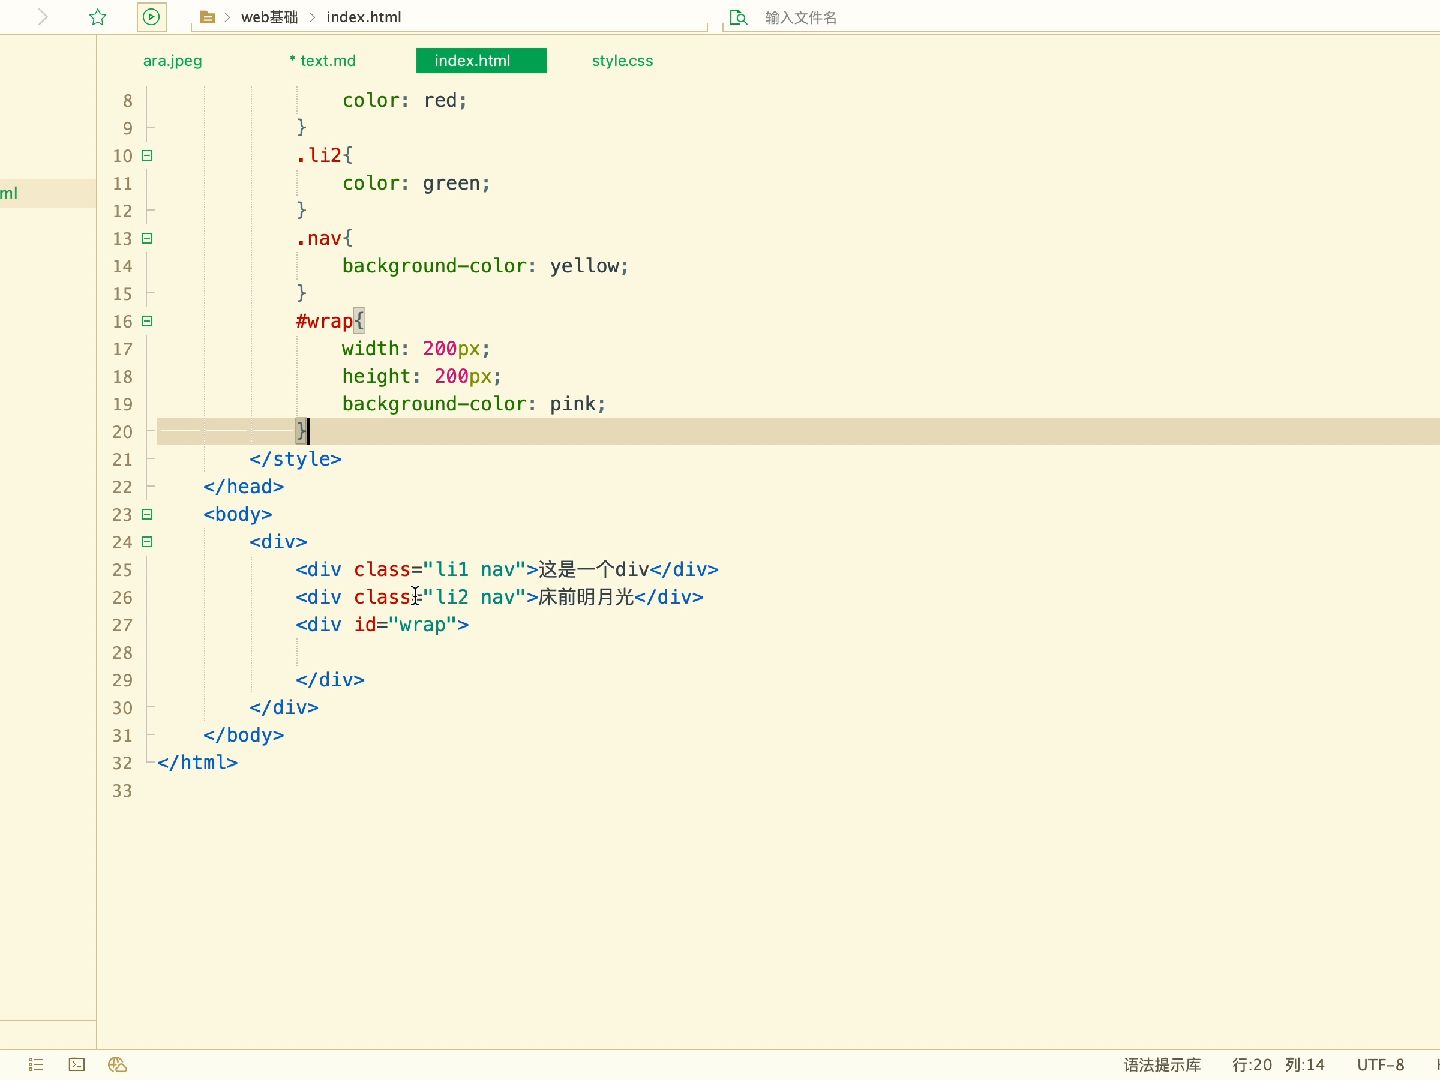The image size is (1440, 1080).
Task: Collapse the #wrap rule at line 16
Action: [147, 321]
